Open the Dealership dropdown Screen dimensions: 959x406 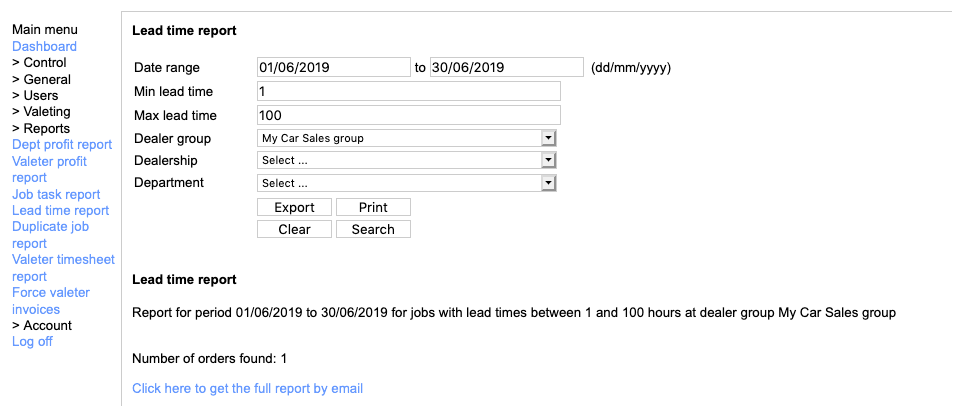406,160
